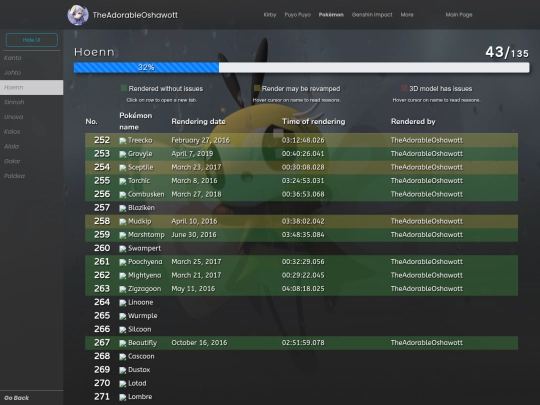540x405 pixels.
Task: Select Johto in the sidebar
Action: pyautogui.click(x=31, y=73)
